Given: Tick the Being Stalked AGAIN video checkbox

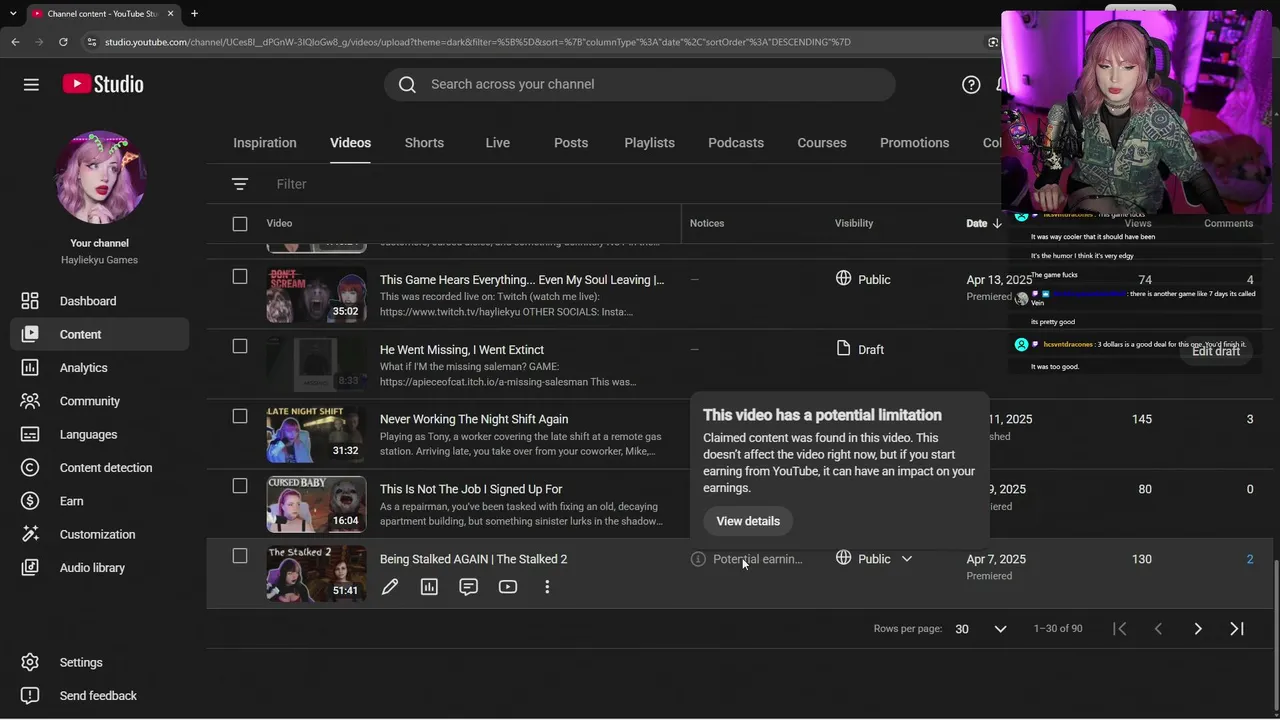Looking at the screenshot, I should [240, 556].
